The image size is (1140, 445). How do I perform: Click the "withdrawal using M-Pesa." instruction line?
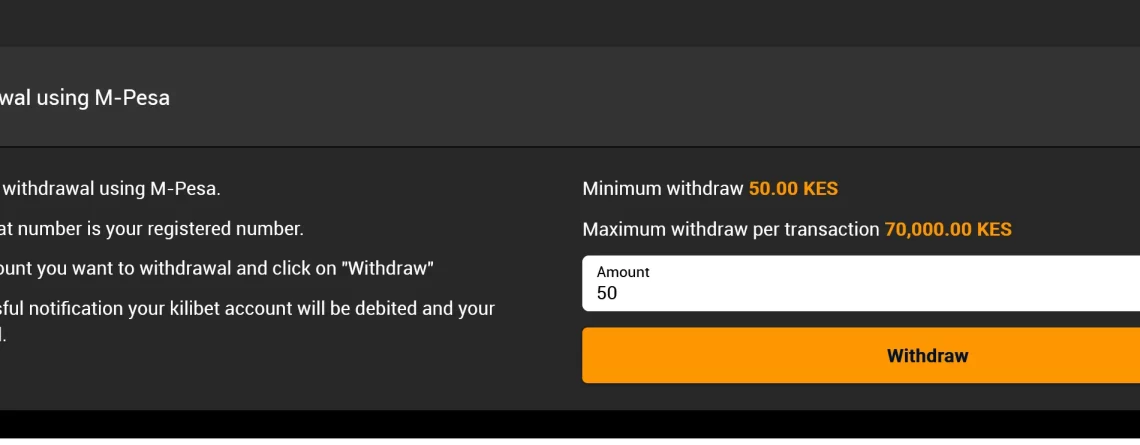point(110,189)
